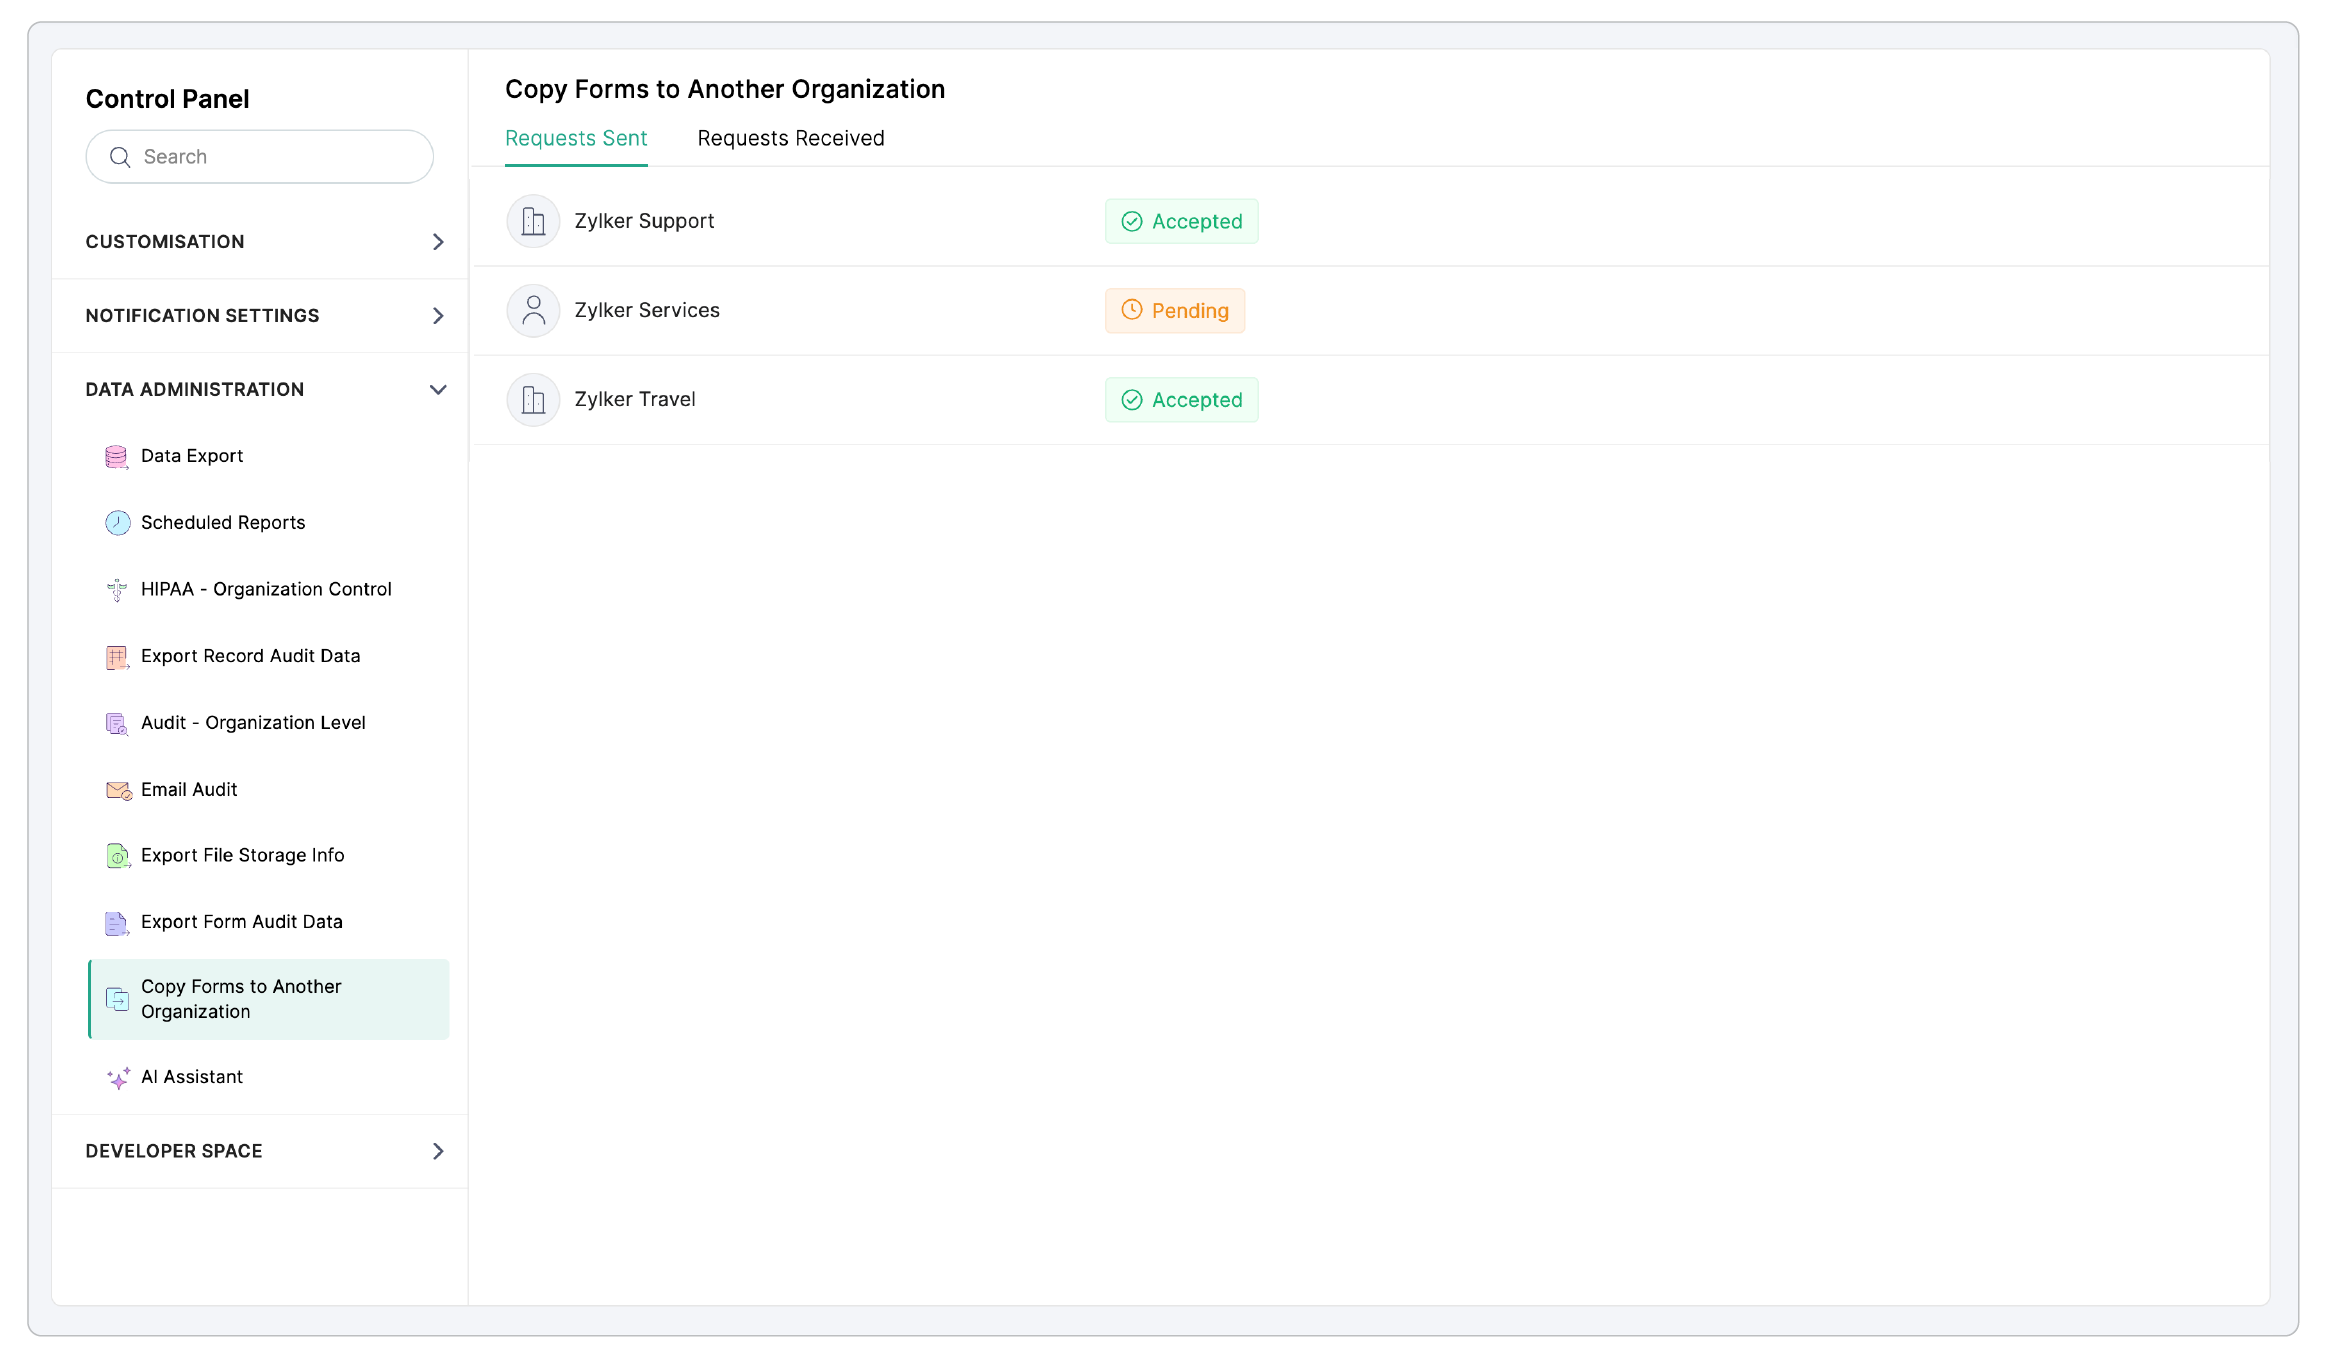This screenshot has width=2331, height=1368.
Task: Click the AI Assistant sparkle icon
Action: (x=118, y=1078)
